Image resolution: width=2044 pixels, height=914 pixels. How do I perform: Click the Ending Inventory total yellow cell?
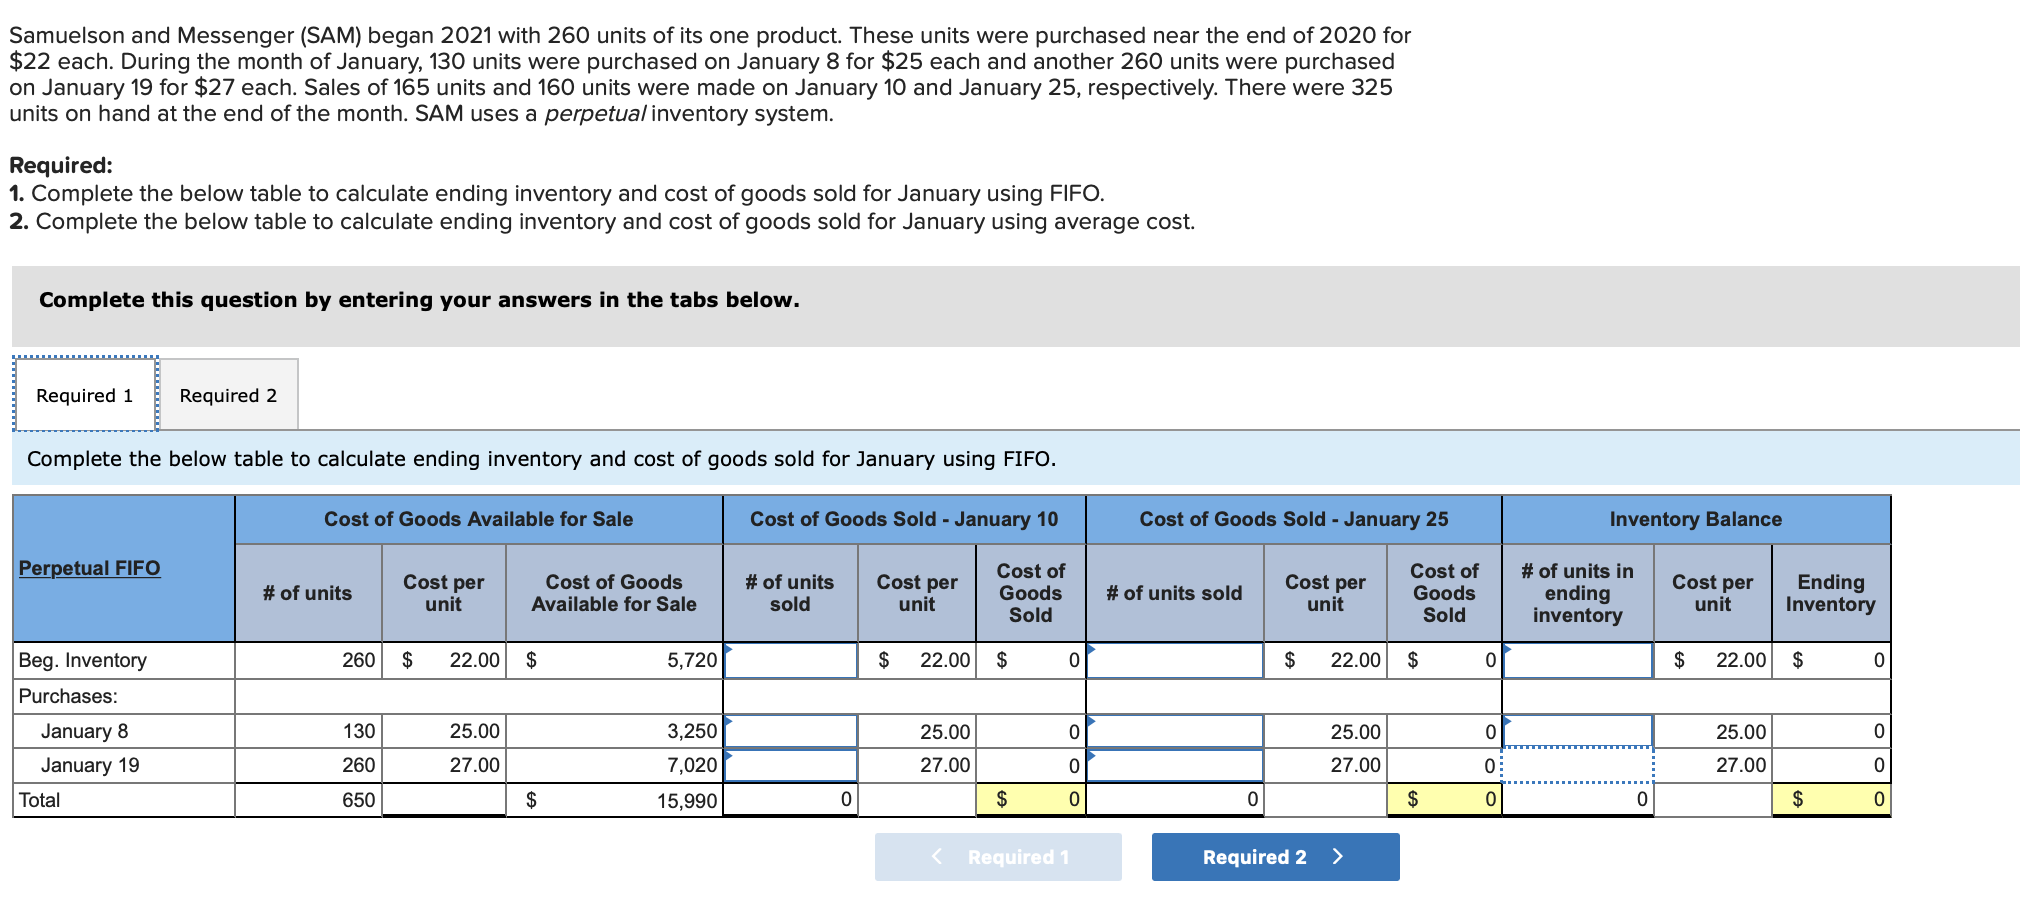[1831, 799]
